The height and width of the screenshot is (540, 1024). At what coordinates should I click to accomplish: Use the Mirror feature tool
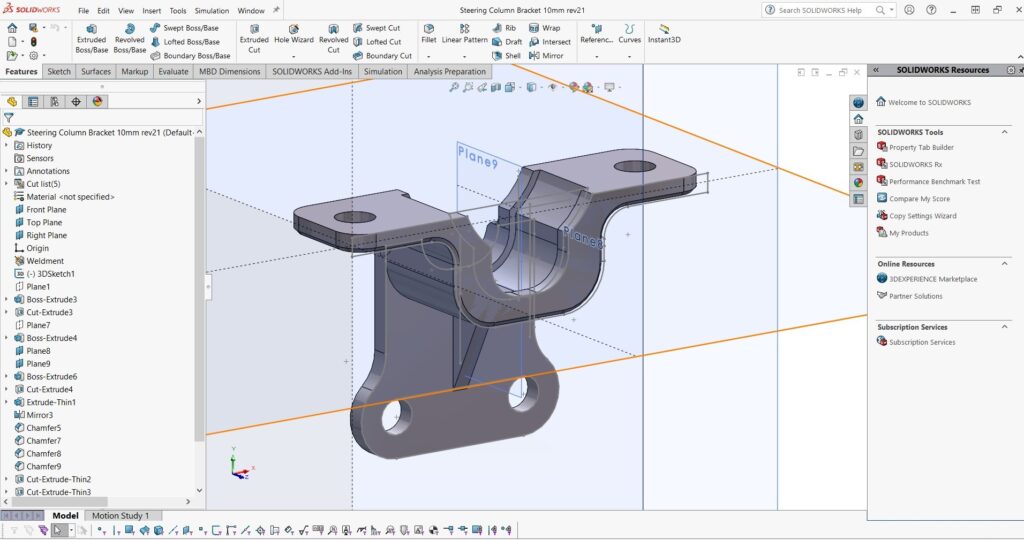pyautogui.click(x=545, y=56)
